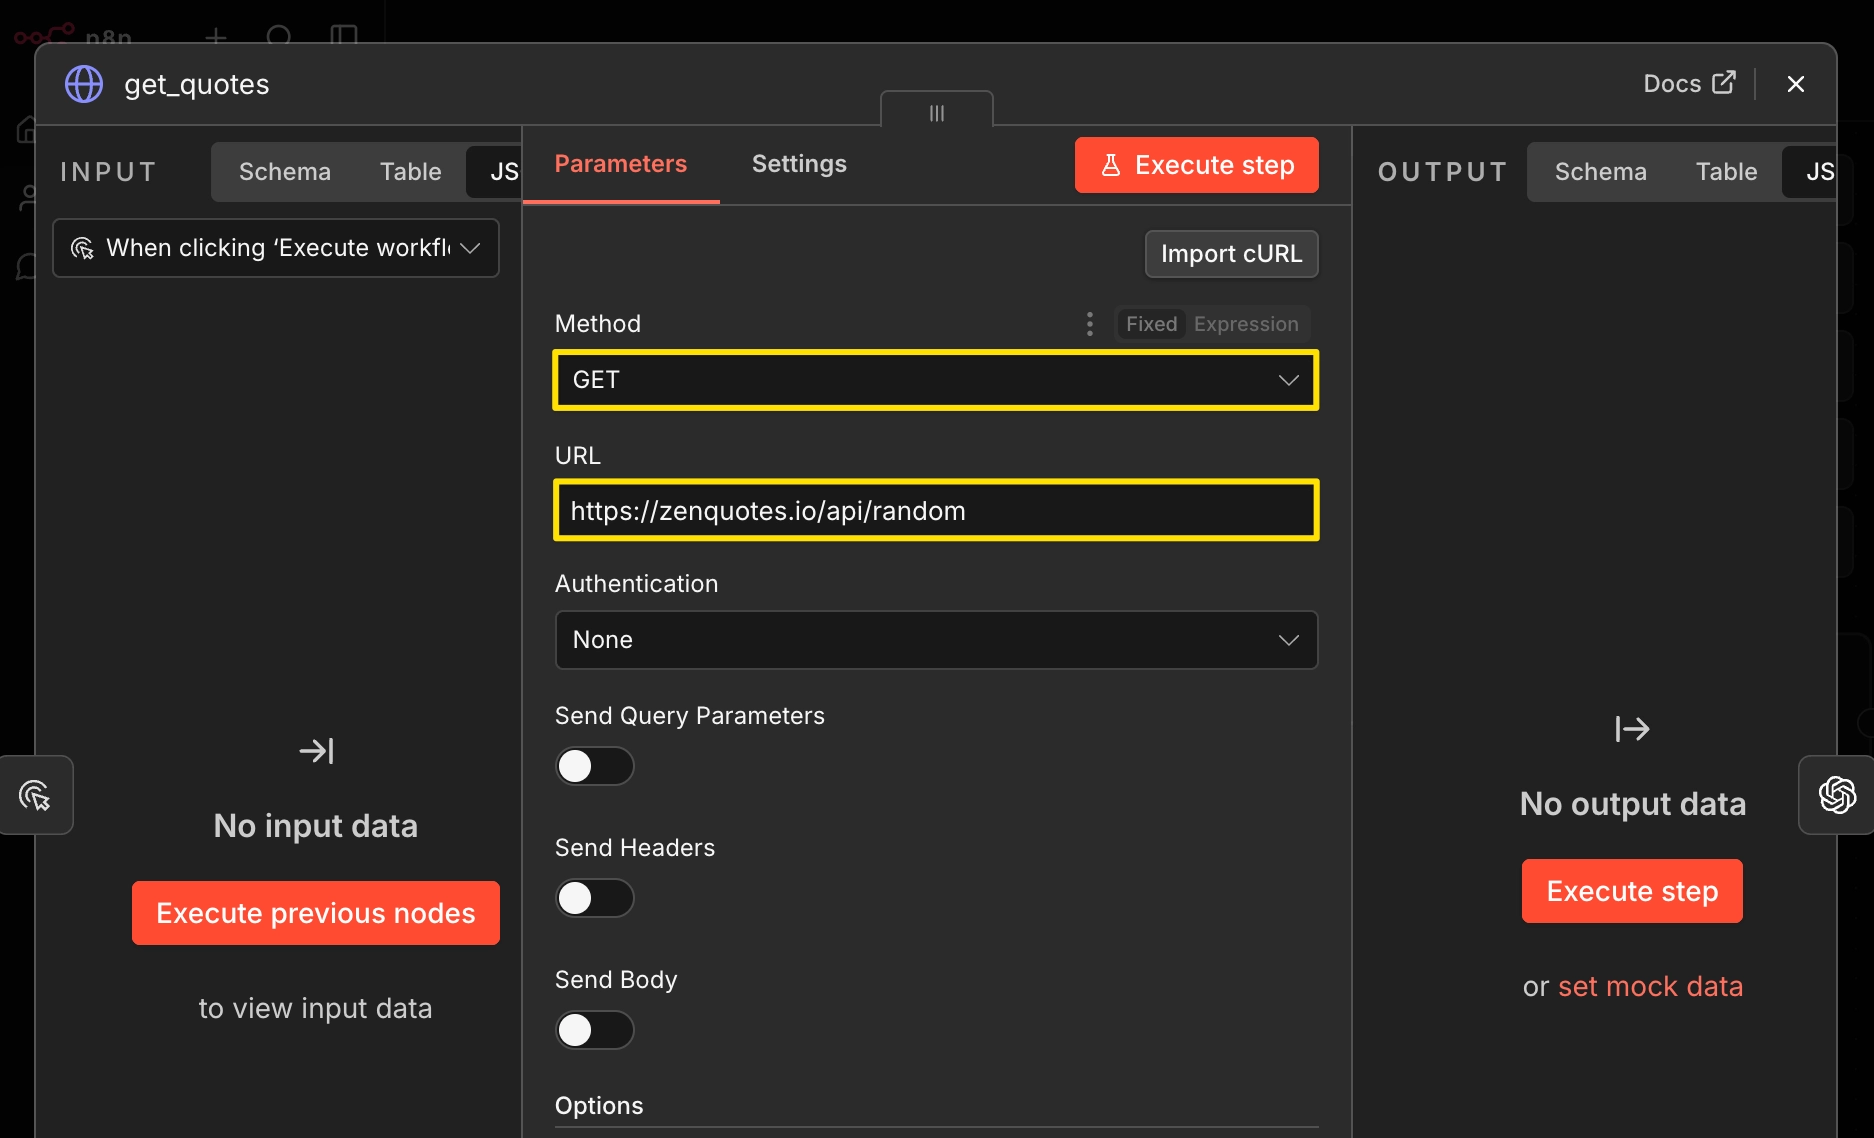Click the sidebar panel icon in n8n top bar

344,35
